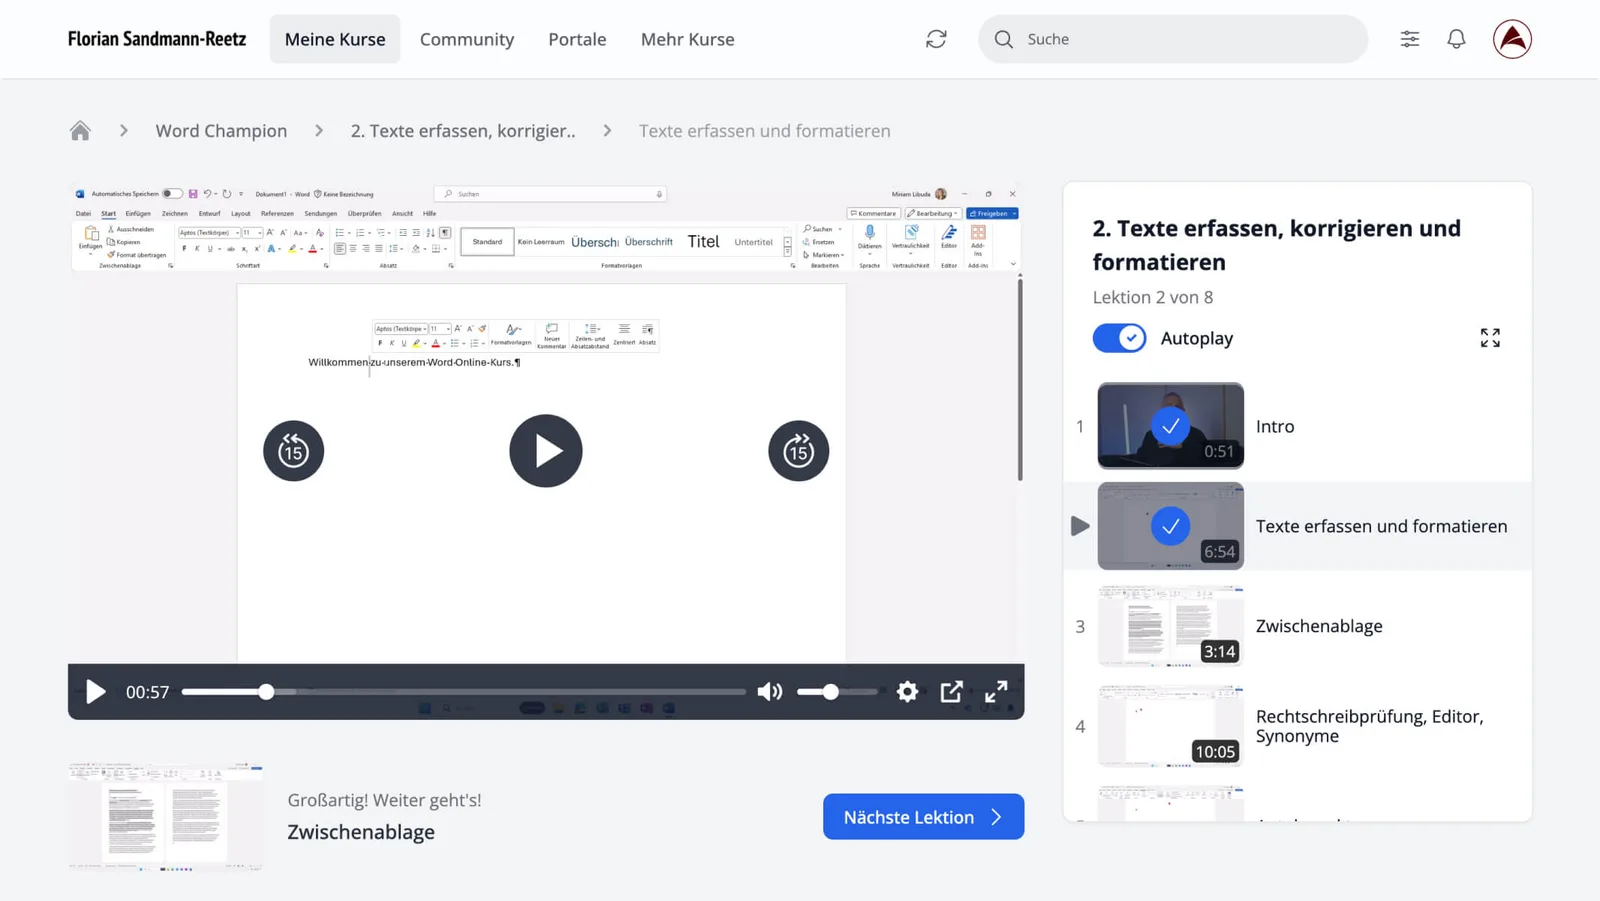This screenshot has width=1600, height=901.
Task: Click the 00:57 elapsed time label
Action: [x=147, y=692]
